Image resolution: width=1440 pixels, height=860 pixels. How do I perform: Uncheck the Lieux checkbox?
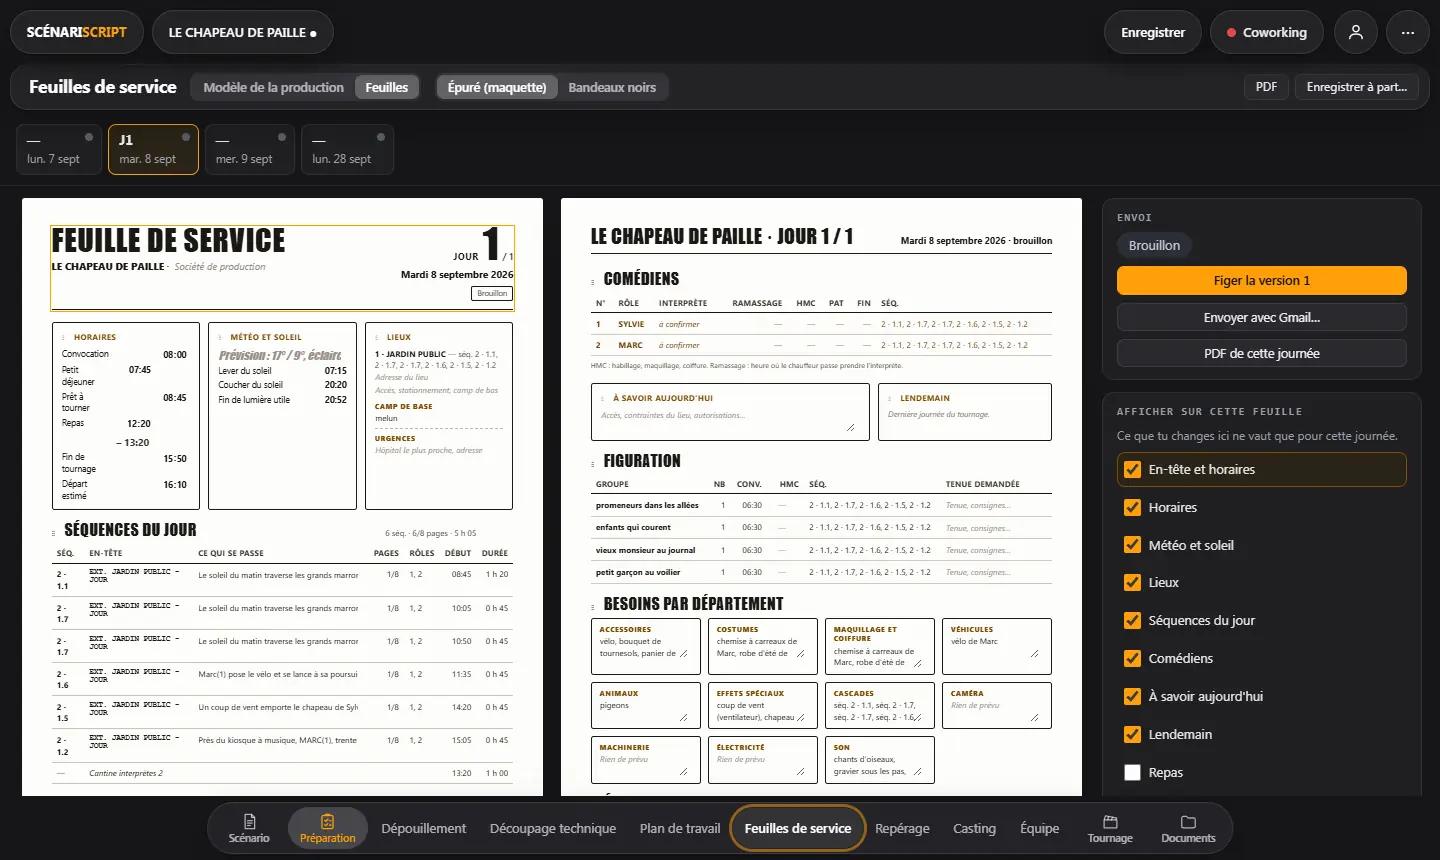coord(1133,582)
